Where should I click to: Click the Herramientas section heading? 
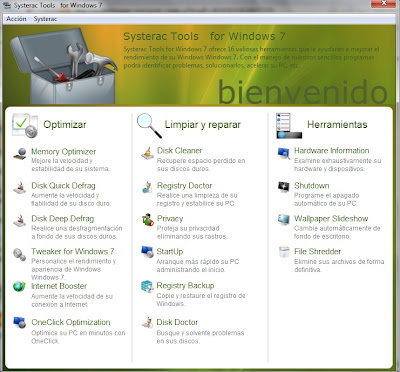pyautogui.click(x=337, y=125)
